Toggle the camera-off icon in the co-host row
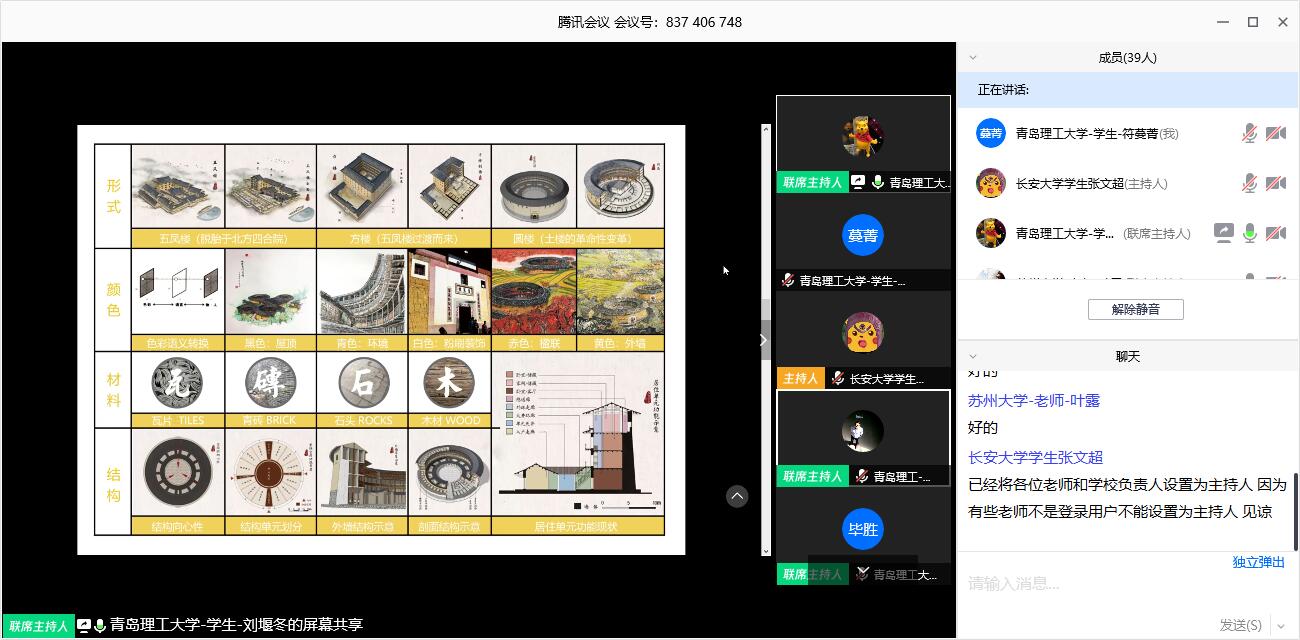The image size is (1300, 640). tap(1275, 233)
